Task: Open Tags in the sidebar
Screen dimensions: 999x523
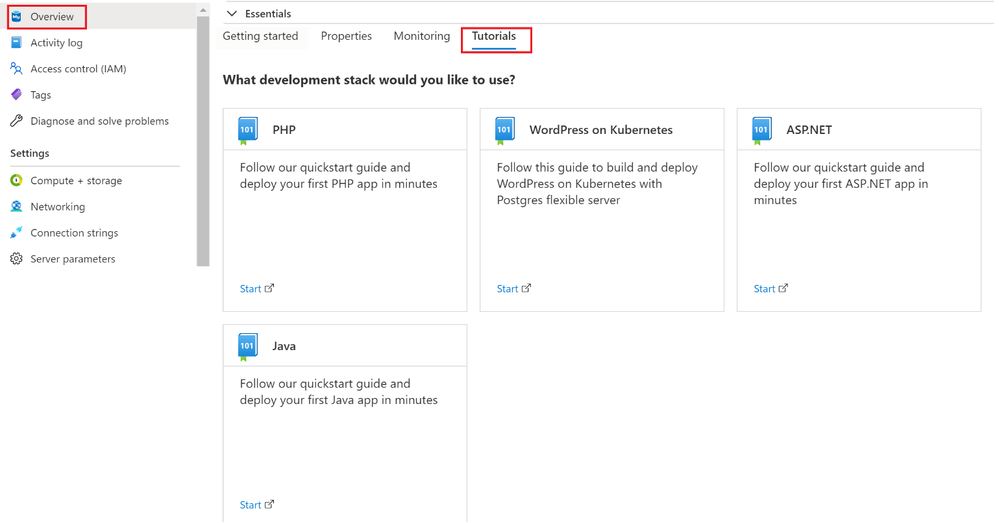Action: tap(40, 95)
